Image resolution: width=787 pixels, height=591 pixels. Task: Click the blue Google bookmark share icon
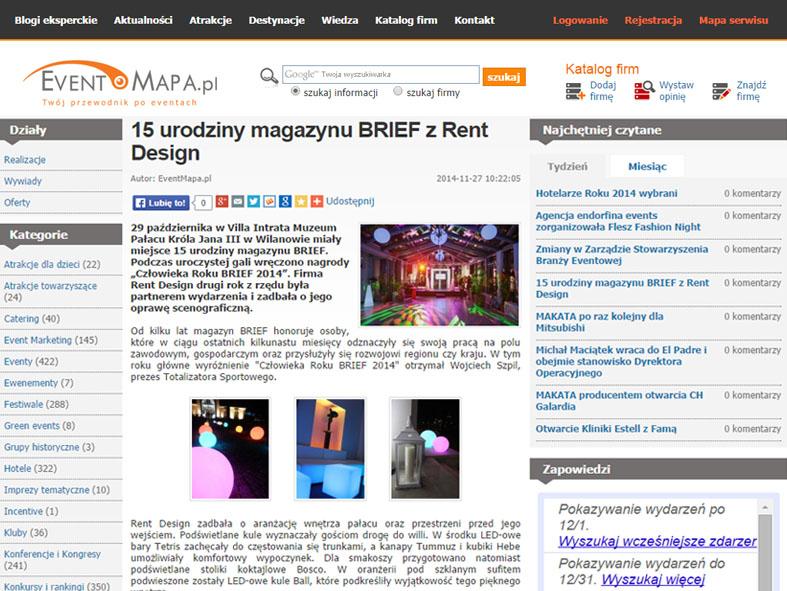click(285, 201)
